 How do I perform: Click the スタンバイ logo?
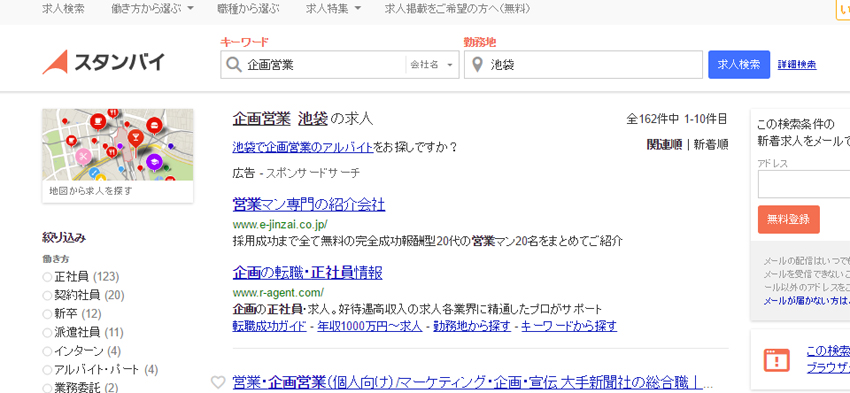click(x=103, y=62)
